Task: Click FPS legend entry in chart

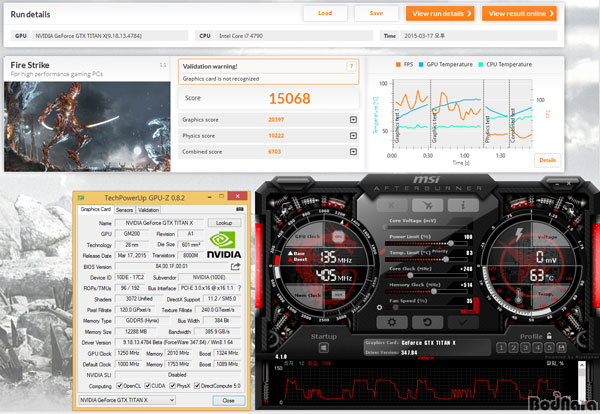Action: click(x=404, y=65)
